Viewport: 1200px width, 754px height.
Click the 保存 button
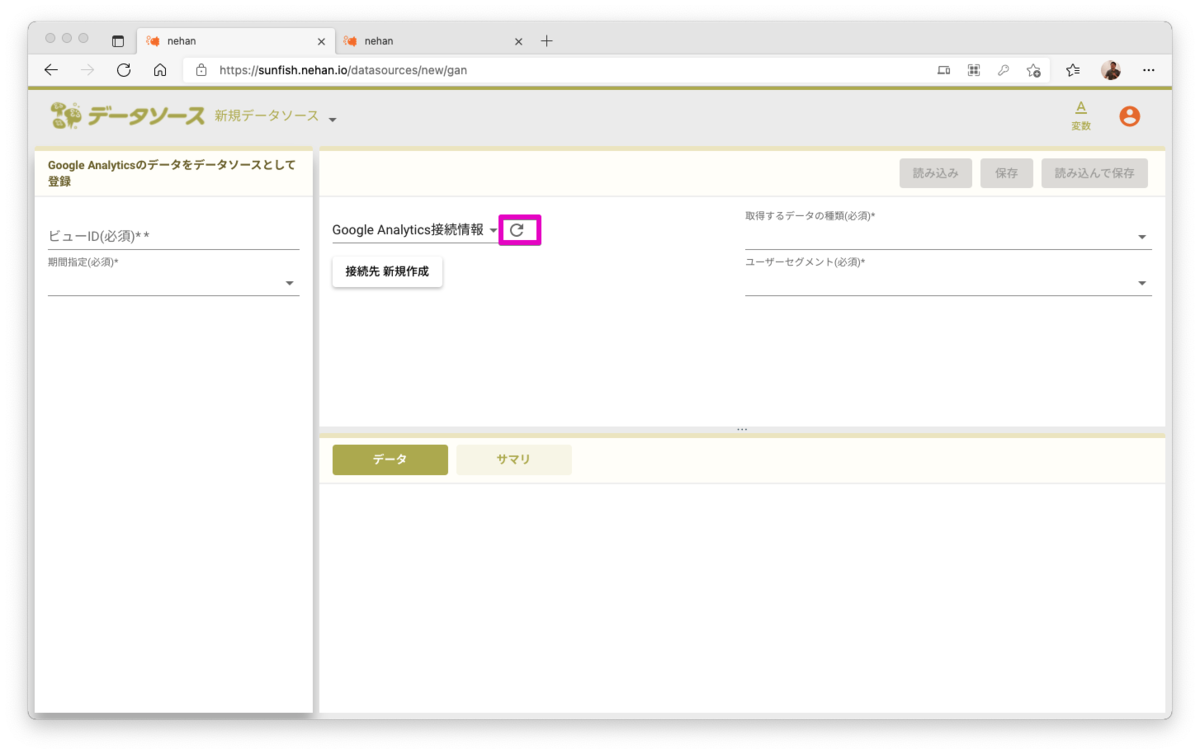click(1006, 172)
